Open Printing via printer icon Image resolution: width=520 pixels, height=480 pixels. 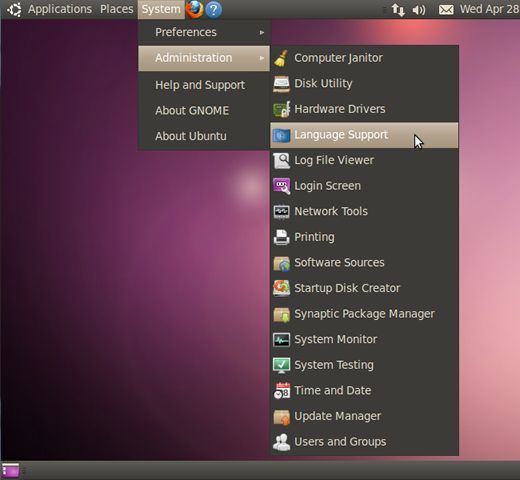point(282,237)
